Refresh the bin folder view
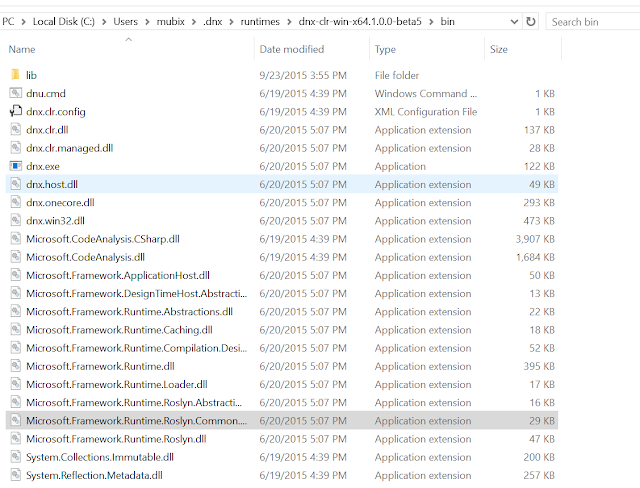 click(531, 22)
